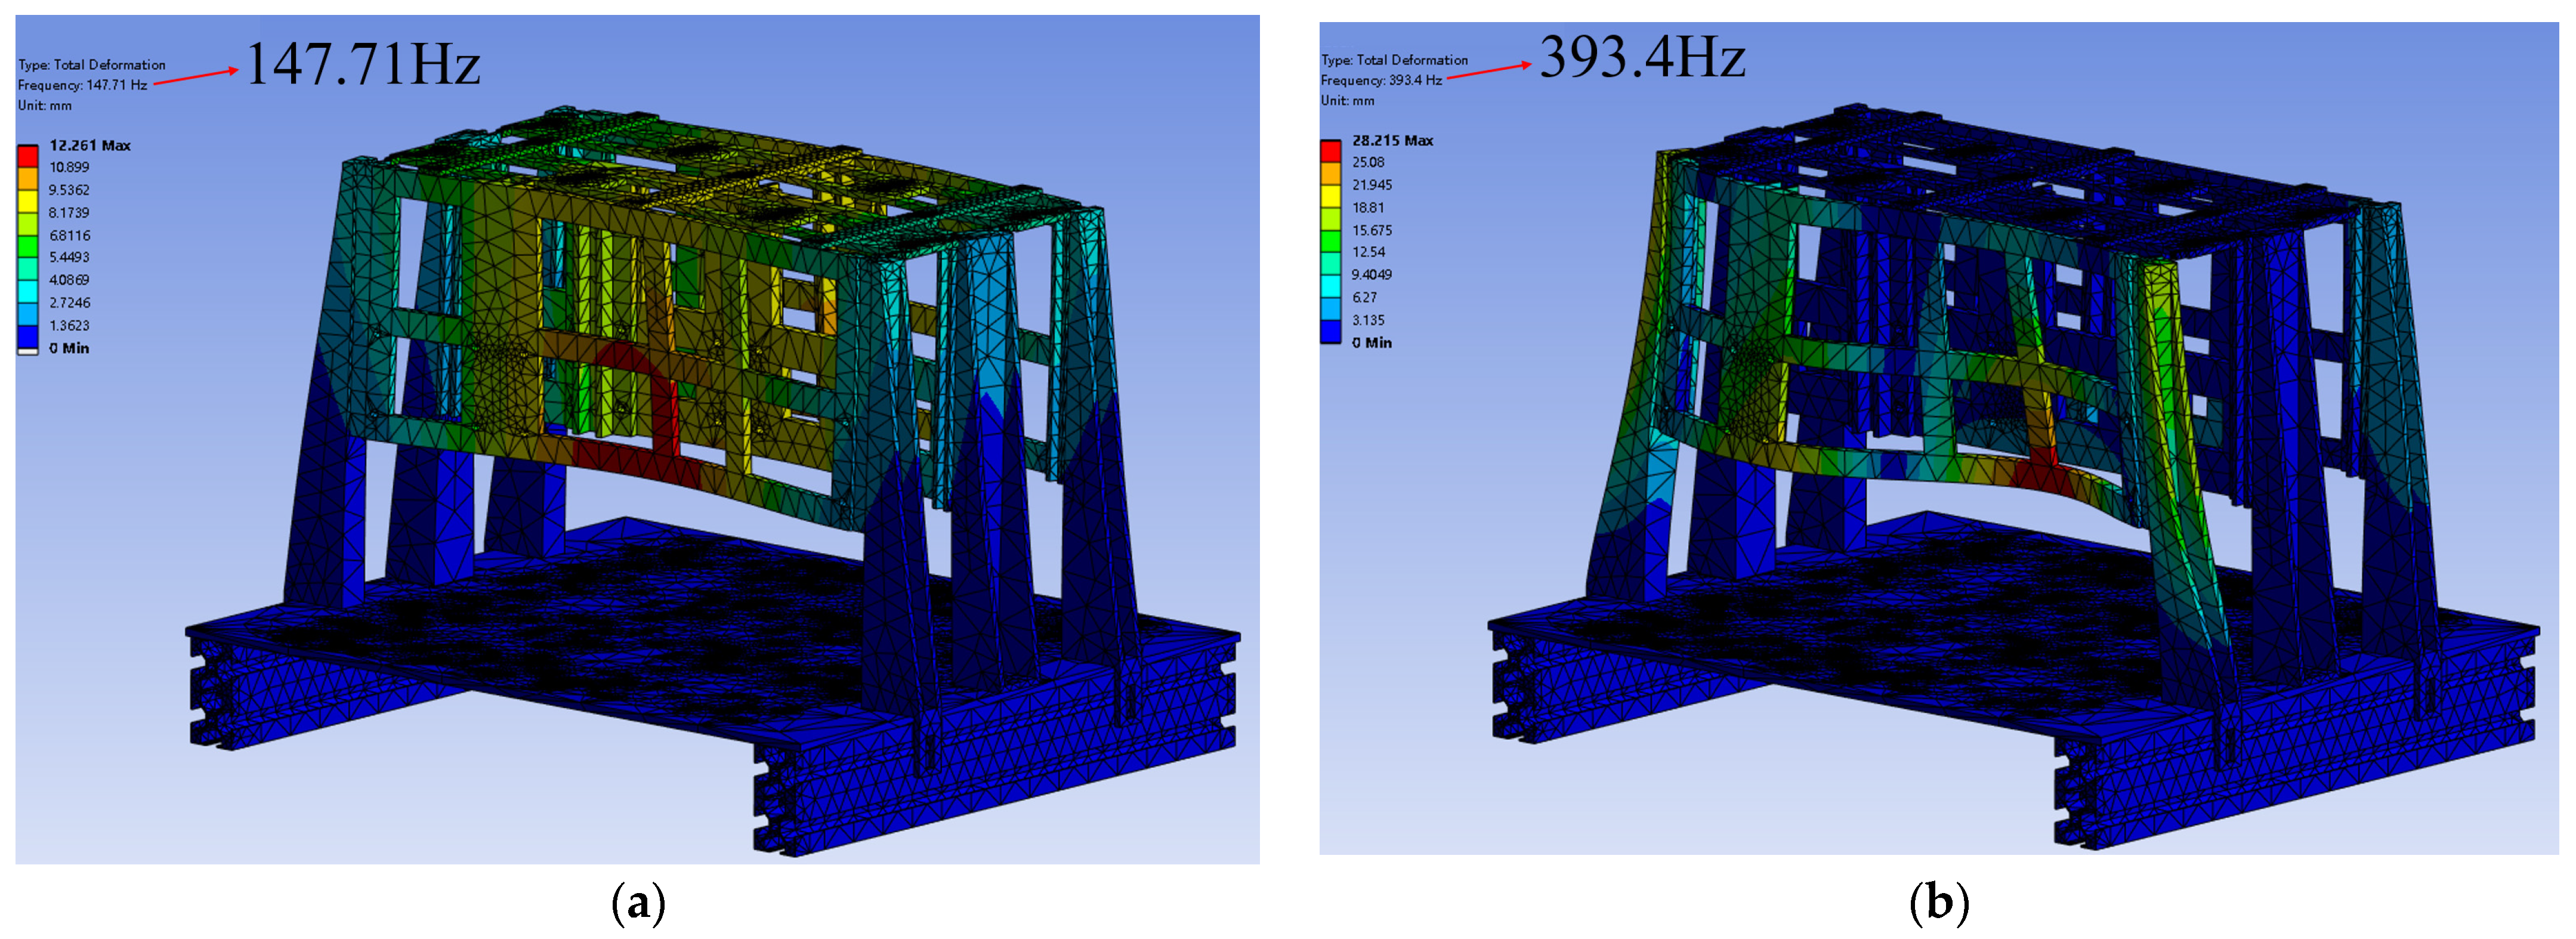Click the large 393.4Hz annotation text
Screen dimensions: 2576x939
(1642, 57)
